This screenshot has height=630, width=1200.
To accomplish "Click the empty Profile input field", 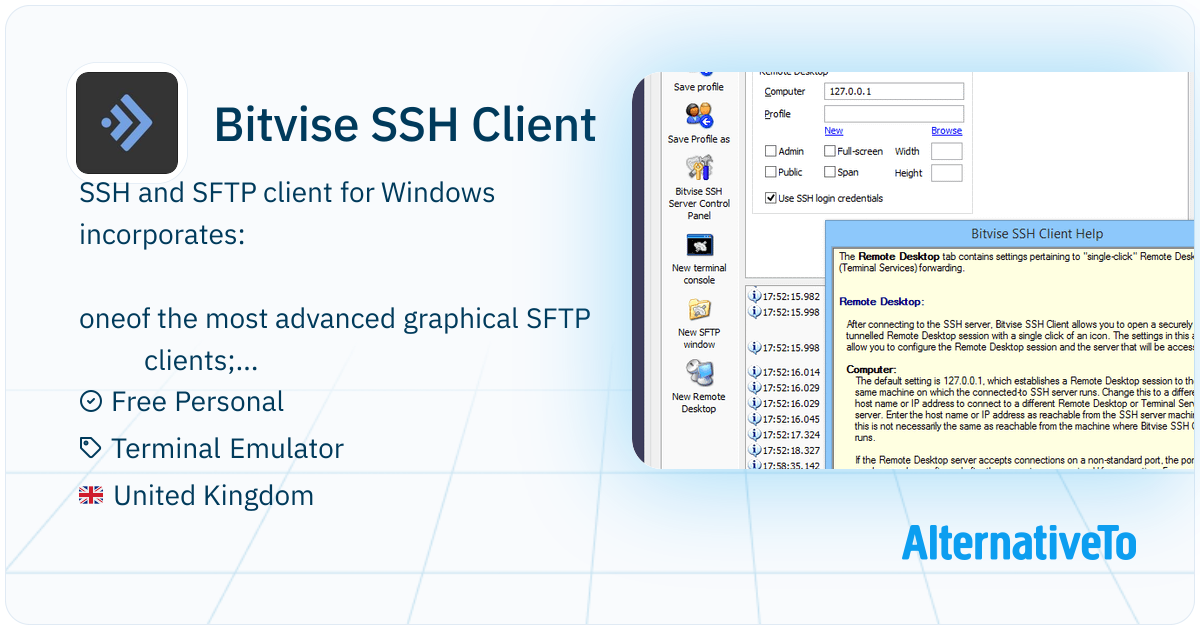I will click(x=893, y=114).
